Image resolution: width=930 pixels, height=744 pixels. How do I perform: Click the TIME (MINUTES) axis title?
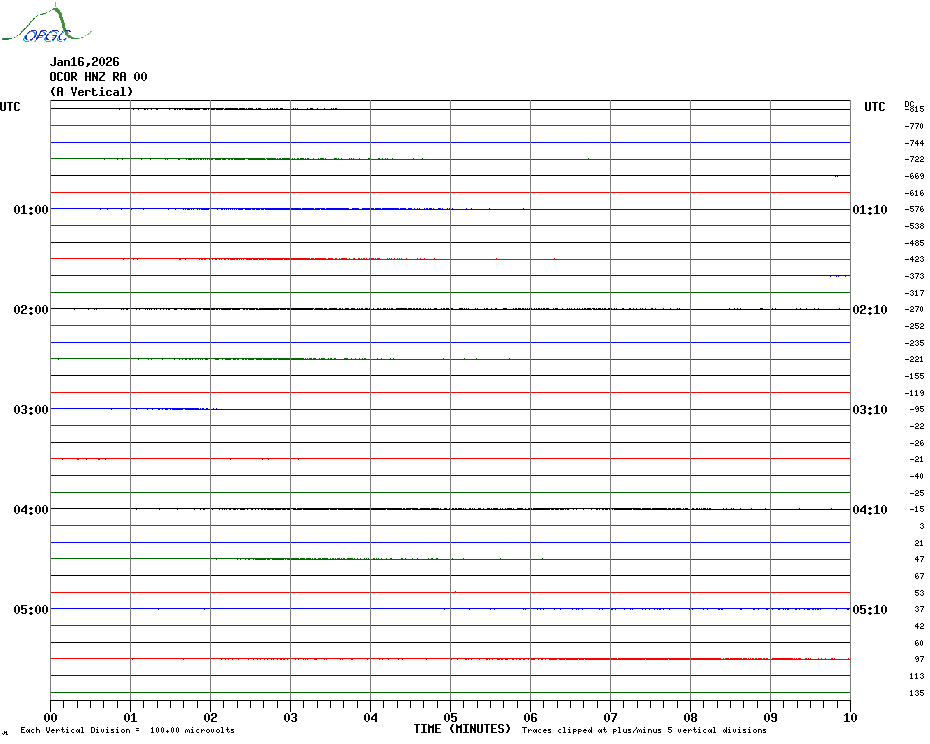(x=462, y=729)
